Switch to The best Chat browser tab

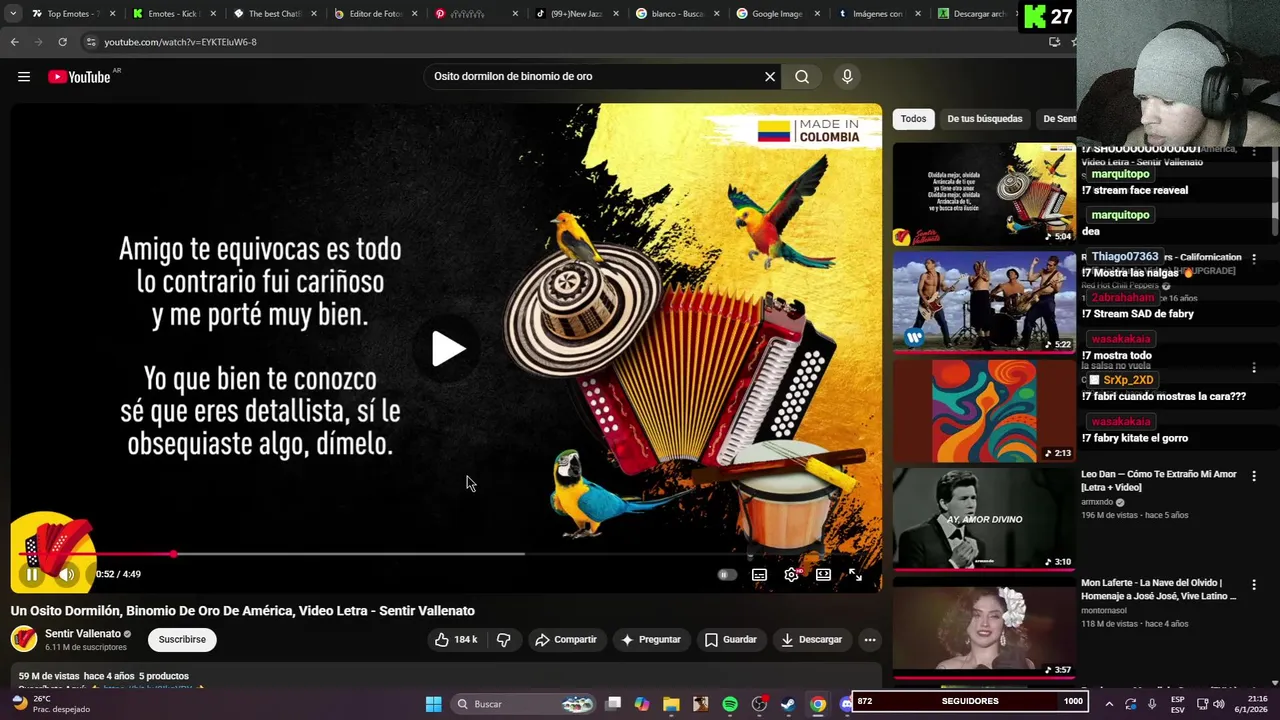tap(274, 14)
